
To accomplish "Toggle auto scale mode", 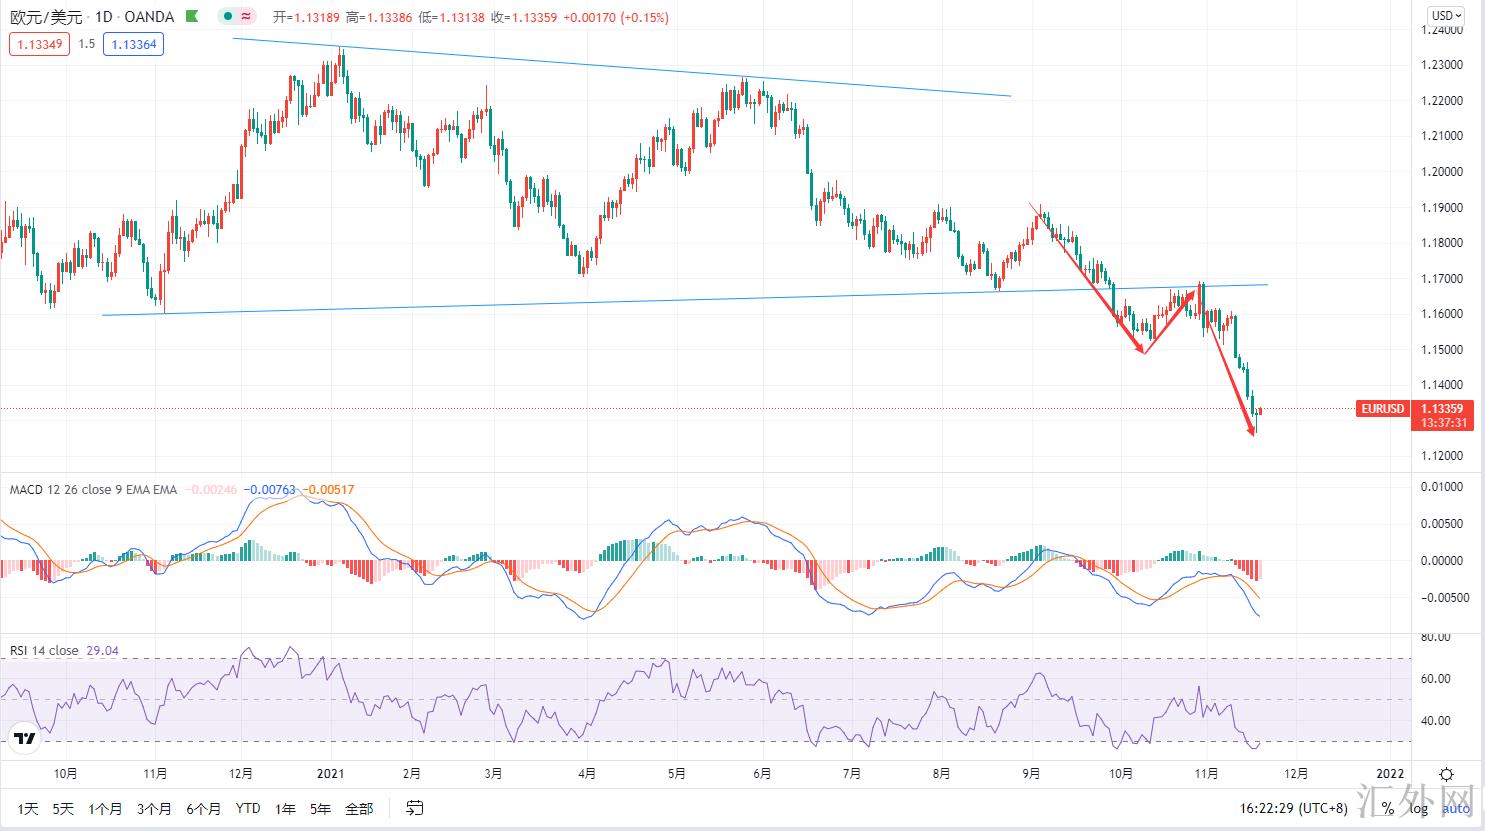I will pos(1456,808).
